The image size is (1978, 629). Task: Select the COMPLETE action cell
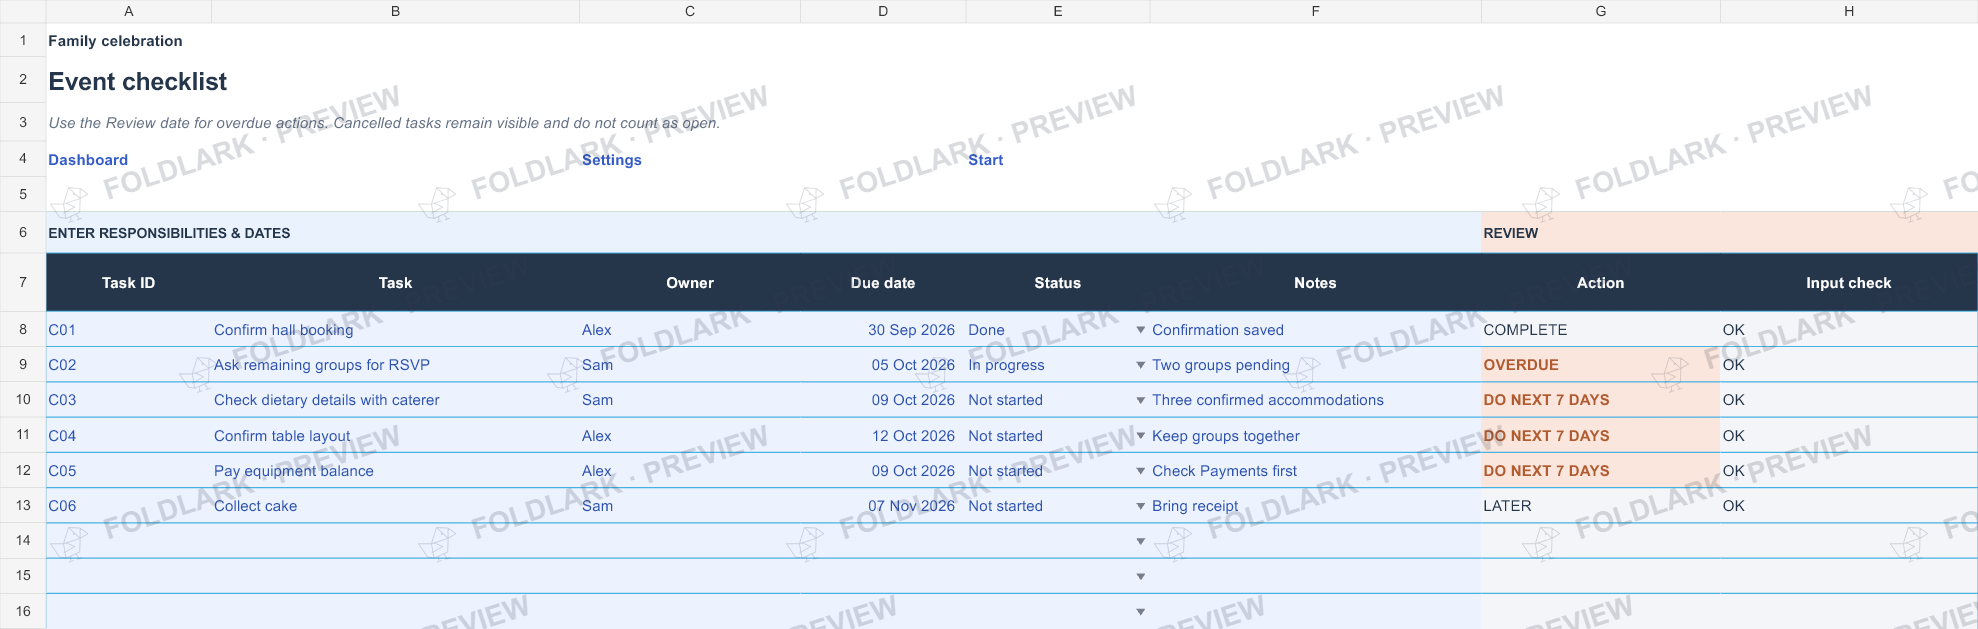coord(1601,330)
